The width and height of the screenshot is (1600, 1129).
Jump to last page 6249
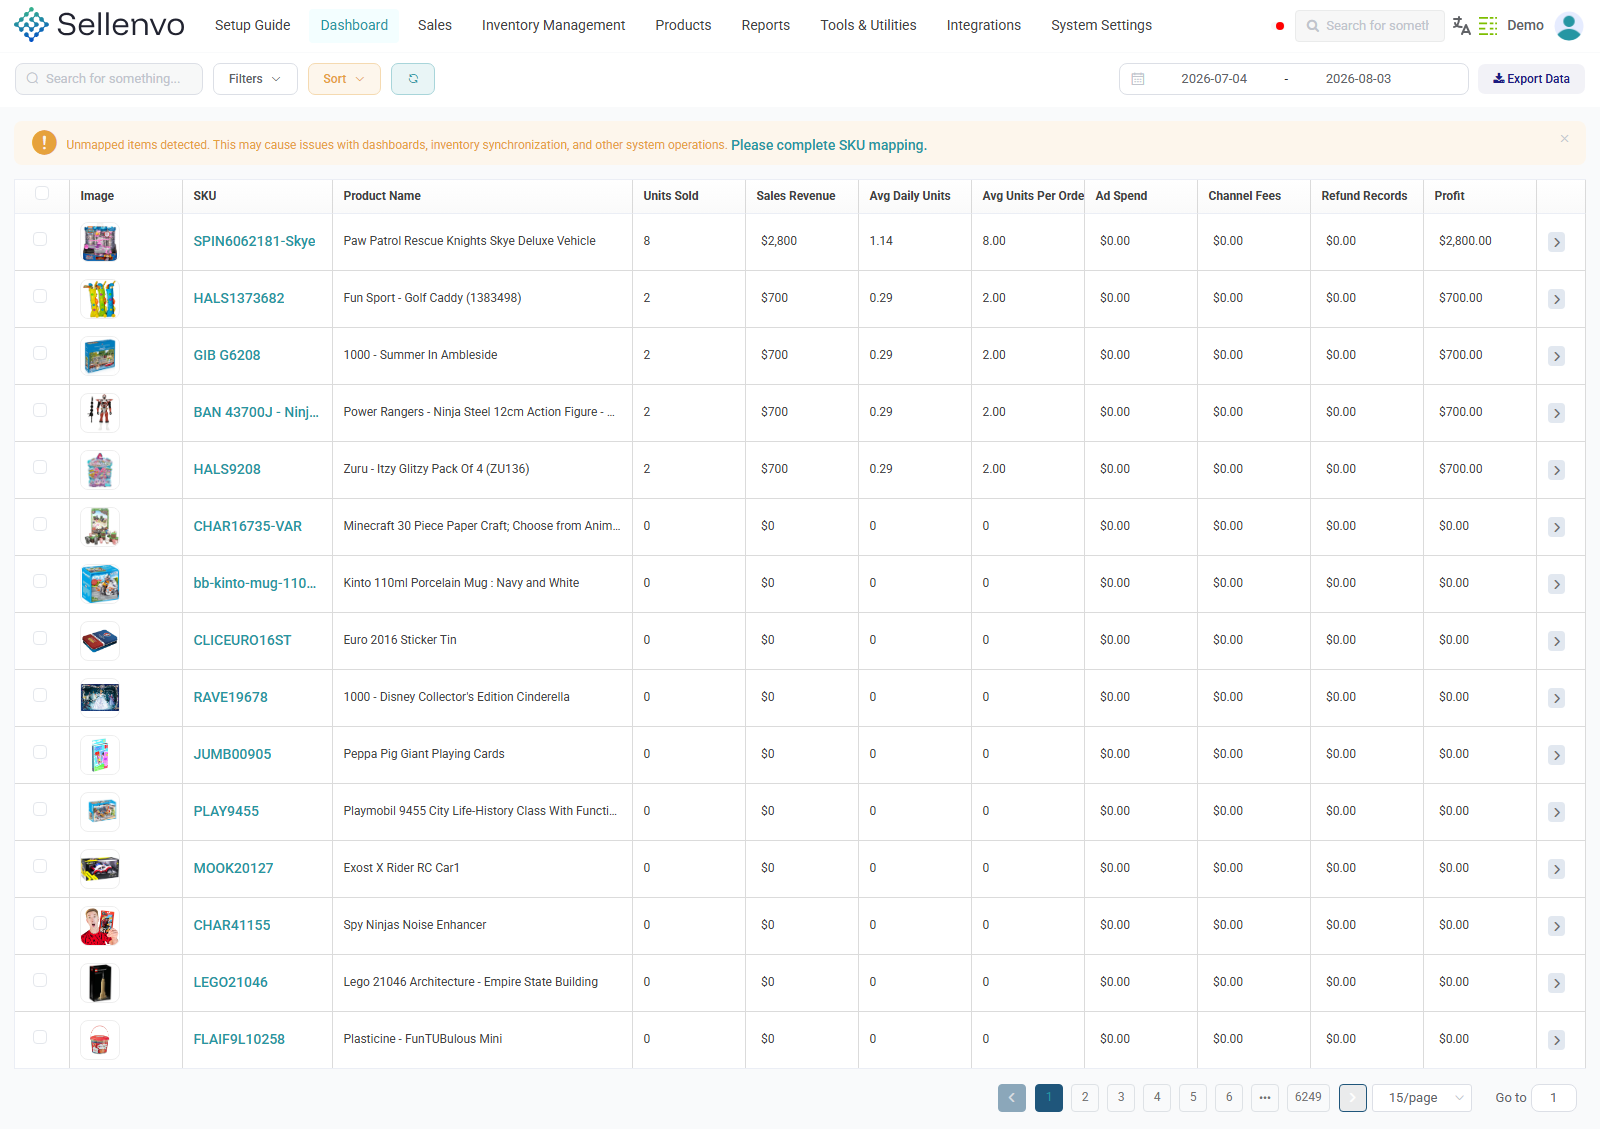coord(1309,1098)
